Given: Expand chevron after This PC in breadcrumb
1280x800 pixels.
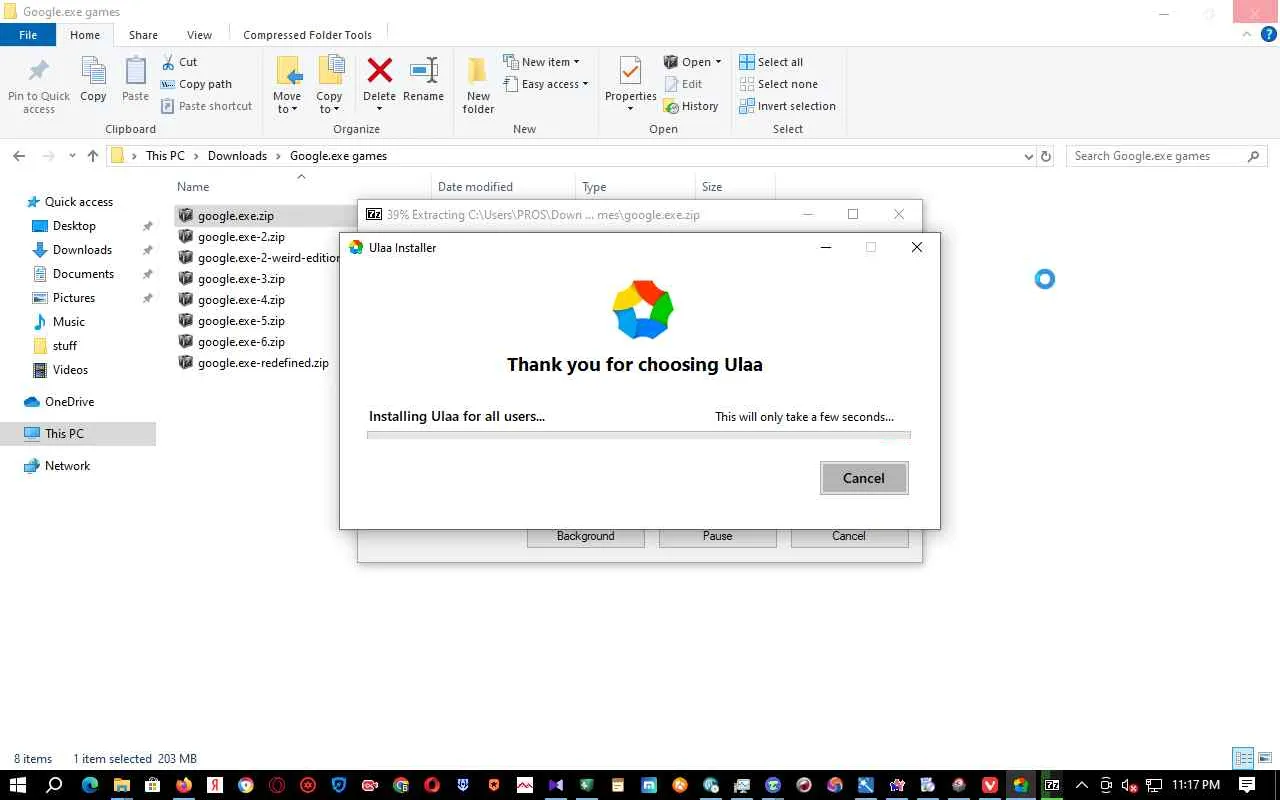Looking at the screenshot, I should [x=196, y=156].
